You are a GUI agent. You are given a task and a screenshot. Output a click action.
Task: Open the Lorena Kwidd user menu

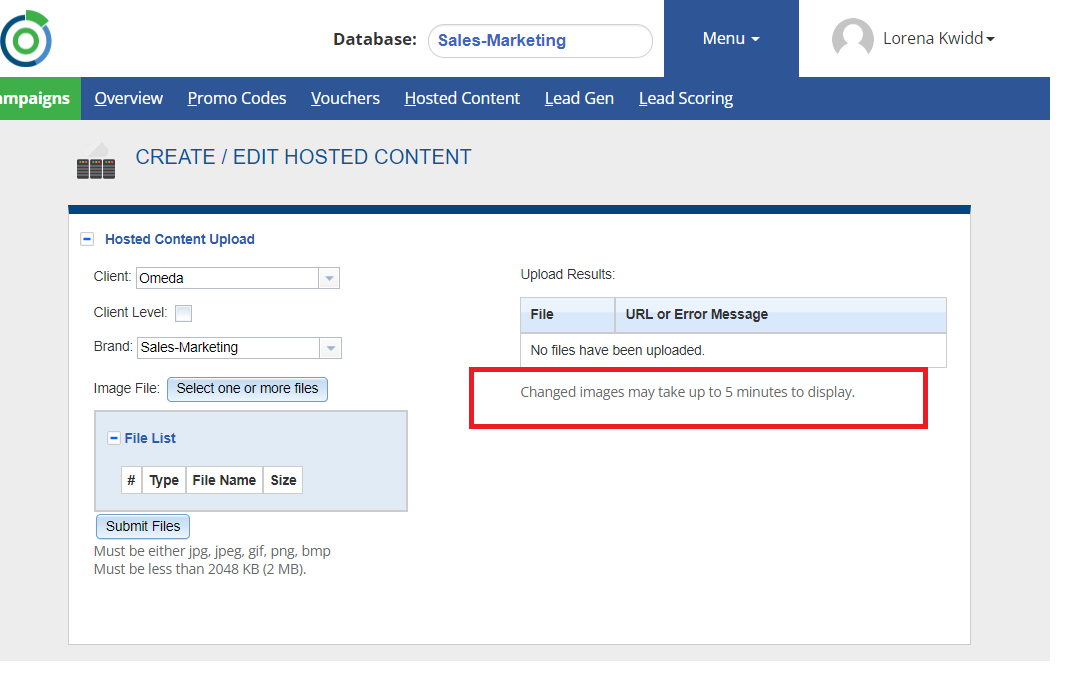[938, 39]
